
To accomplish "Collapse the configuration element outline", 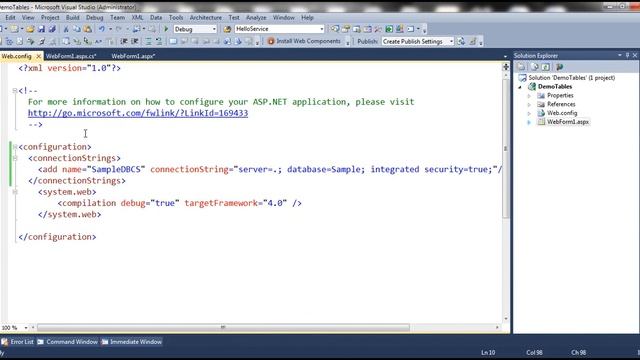I will pos(15,147).
